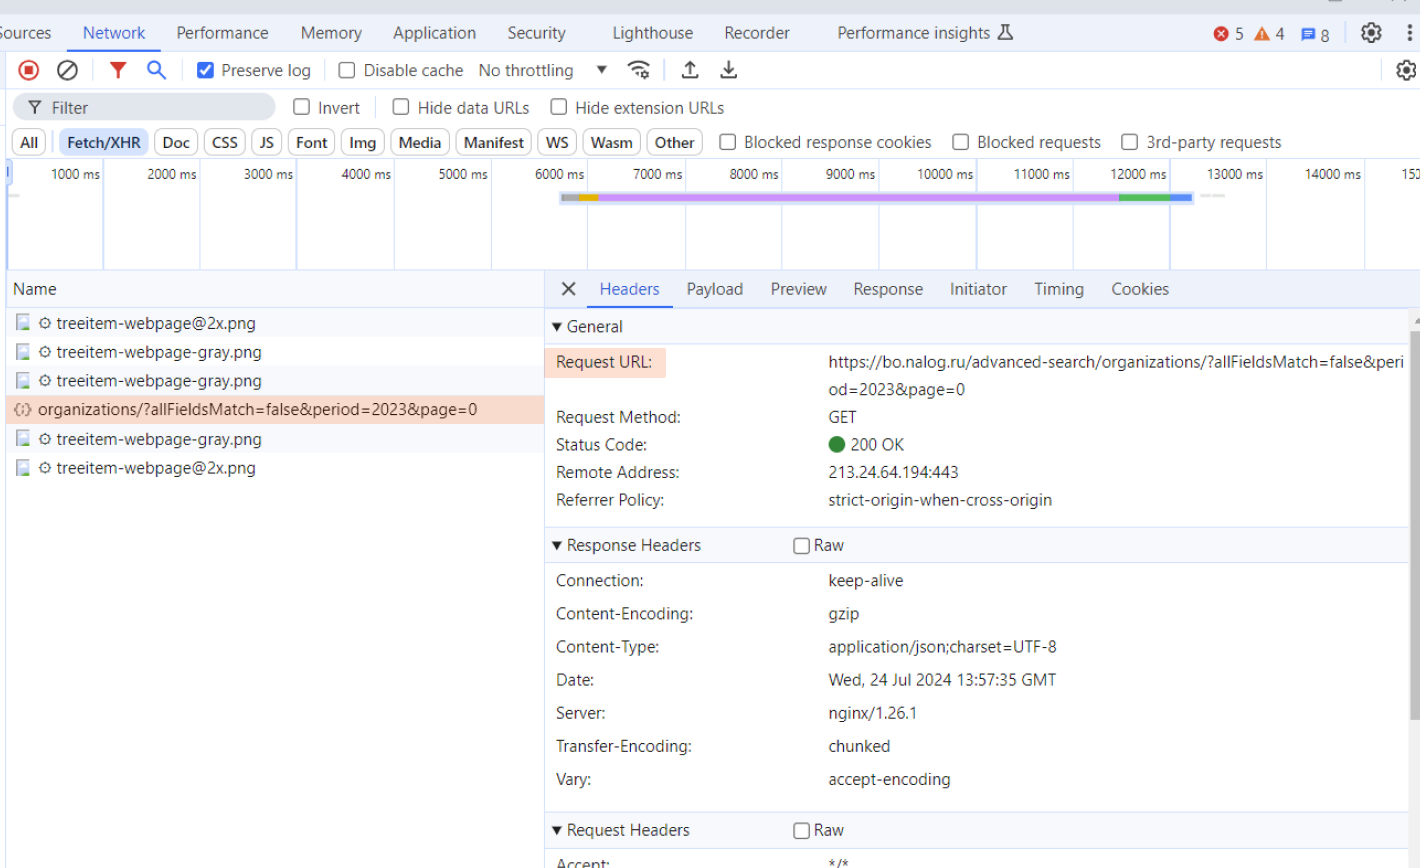Collapse the Request Headers section
The width and height of the screenshot is (1420, 868).
coord(557,830)
